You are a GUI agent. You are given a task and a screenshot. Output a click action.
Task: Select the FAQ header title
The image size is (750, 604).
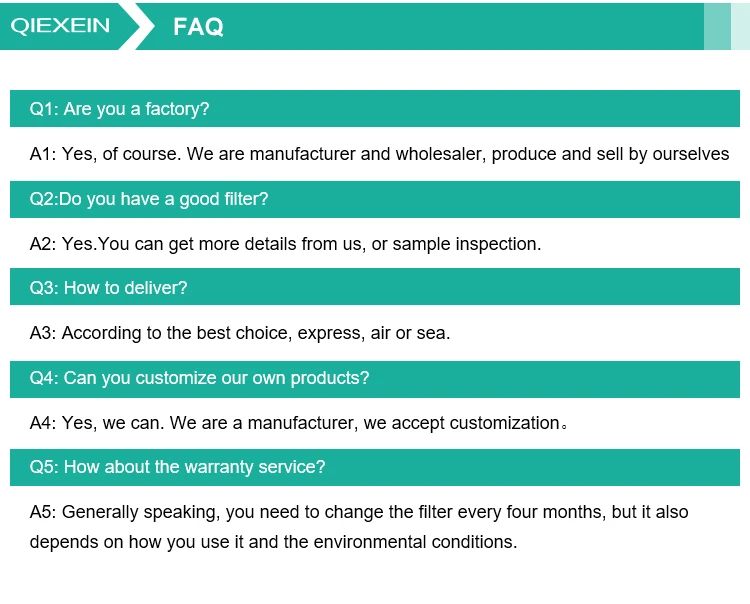coord(198,27)
